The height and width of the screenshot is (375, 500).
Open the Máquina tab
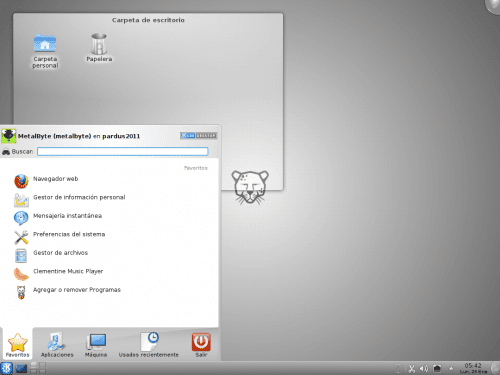pos(96,345)
